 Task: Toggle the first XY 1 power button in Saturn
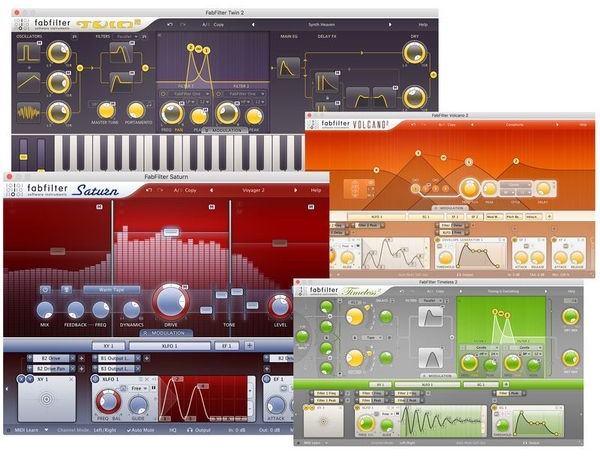pos(21,379)
